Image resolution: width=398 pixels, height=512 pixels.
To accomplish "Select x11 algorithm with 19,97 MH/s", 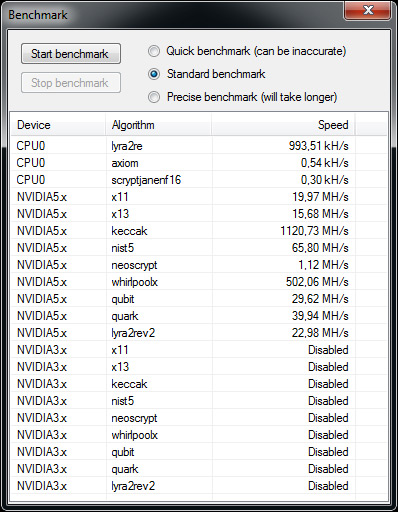I will click(199, 197).
